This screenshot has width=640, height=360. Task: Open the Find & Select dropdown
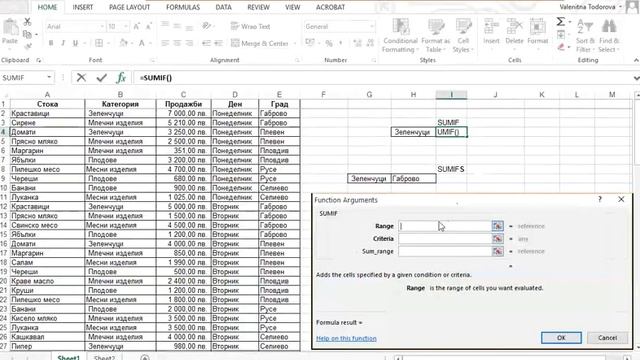coord(609,36)
